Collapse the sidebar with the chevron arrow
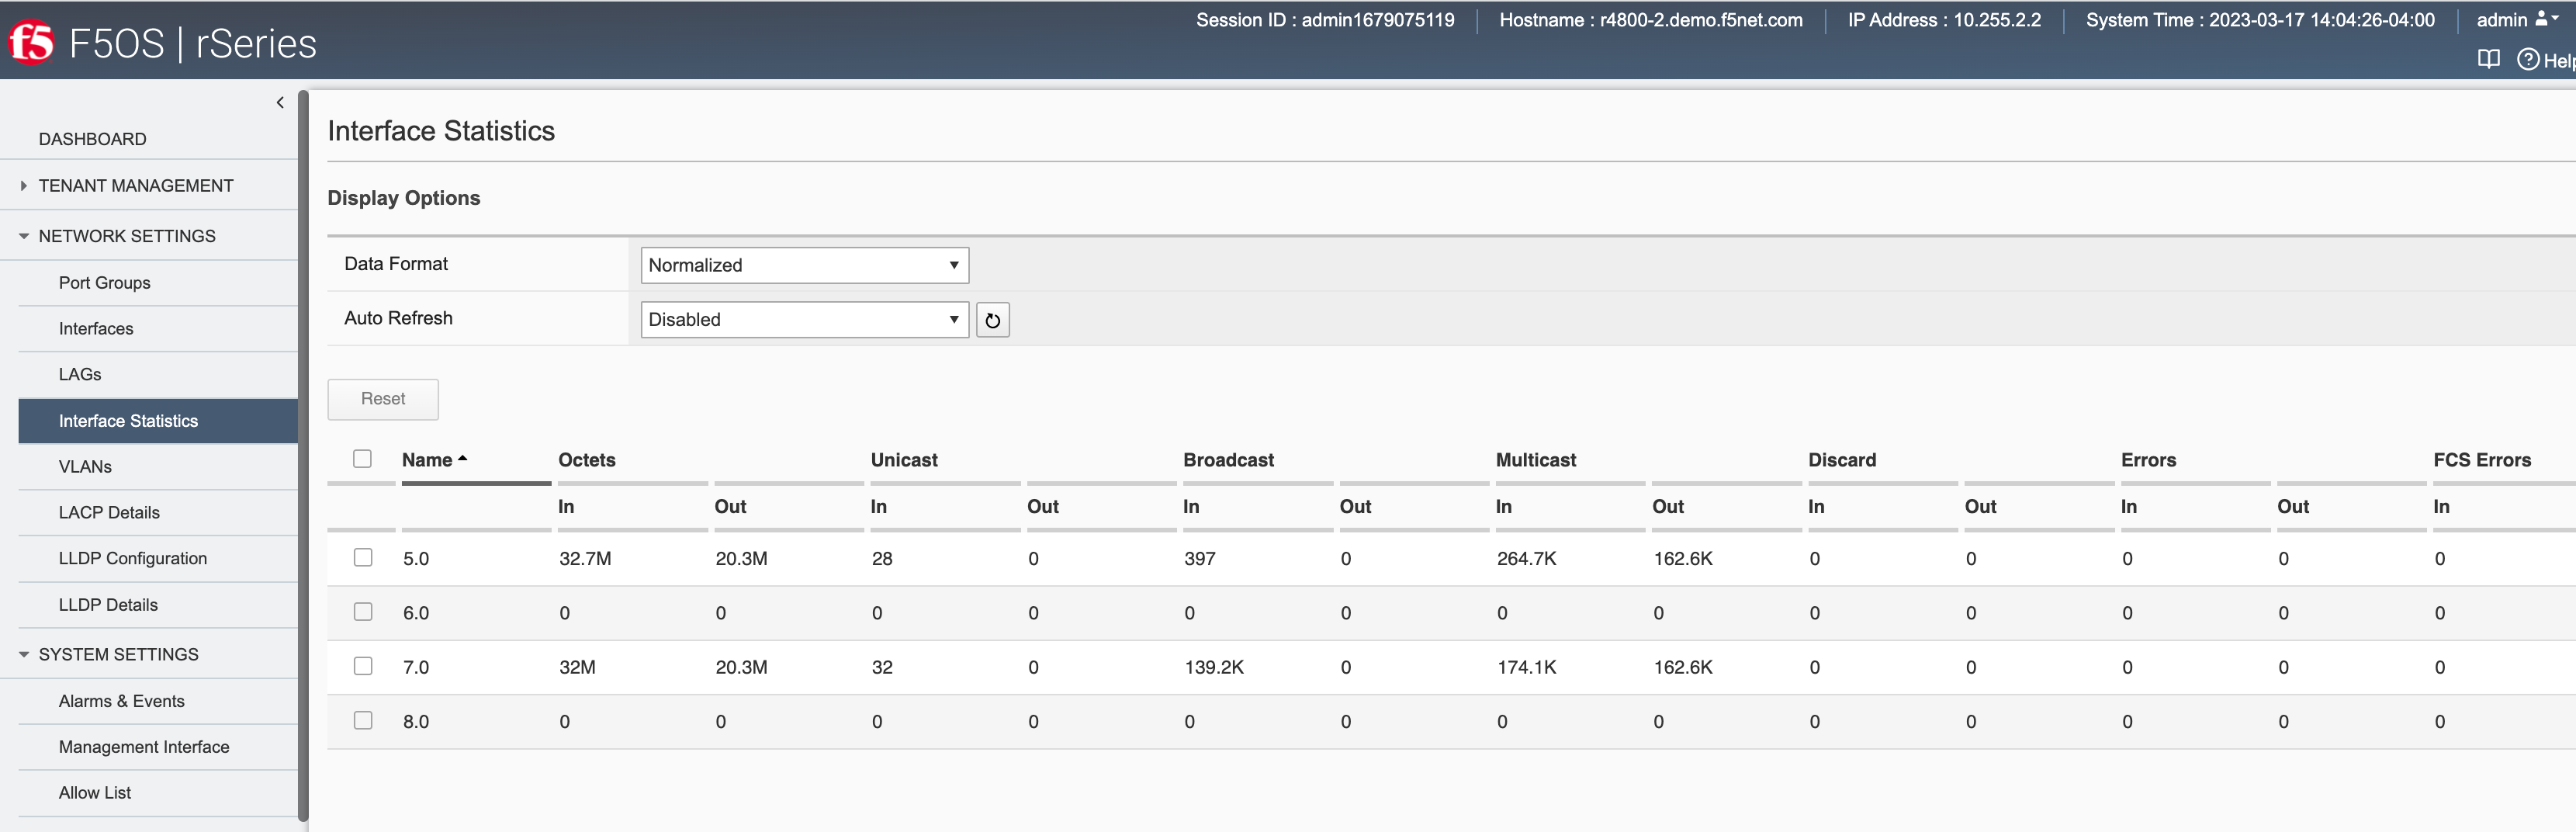This screenshot has height=832, width=2576. (x=280, y=102)
